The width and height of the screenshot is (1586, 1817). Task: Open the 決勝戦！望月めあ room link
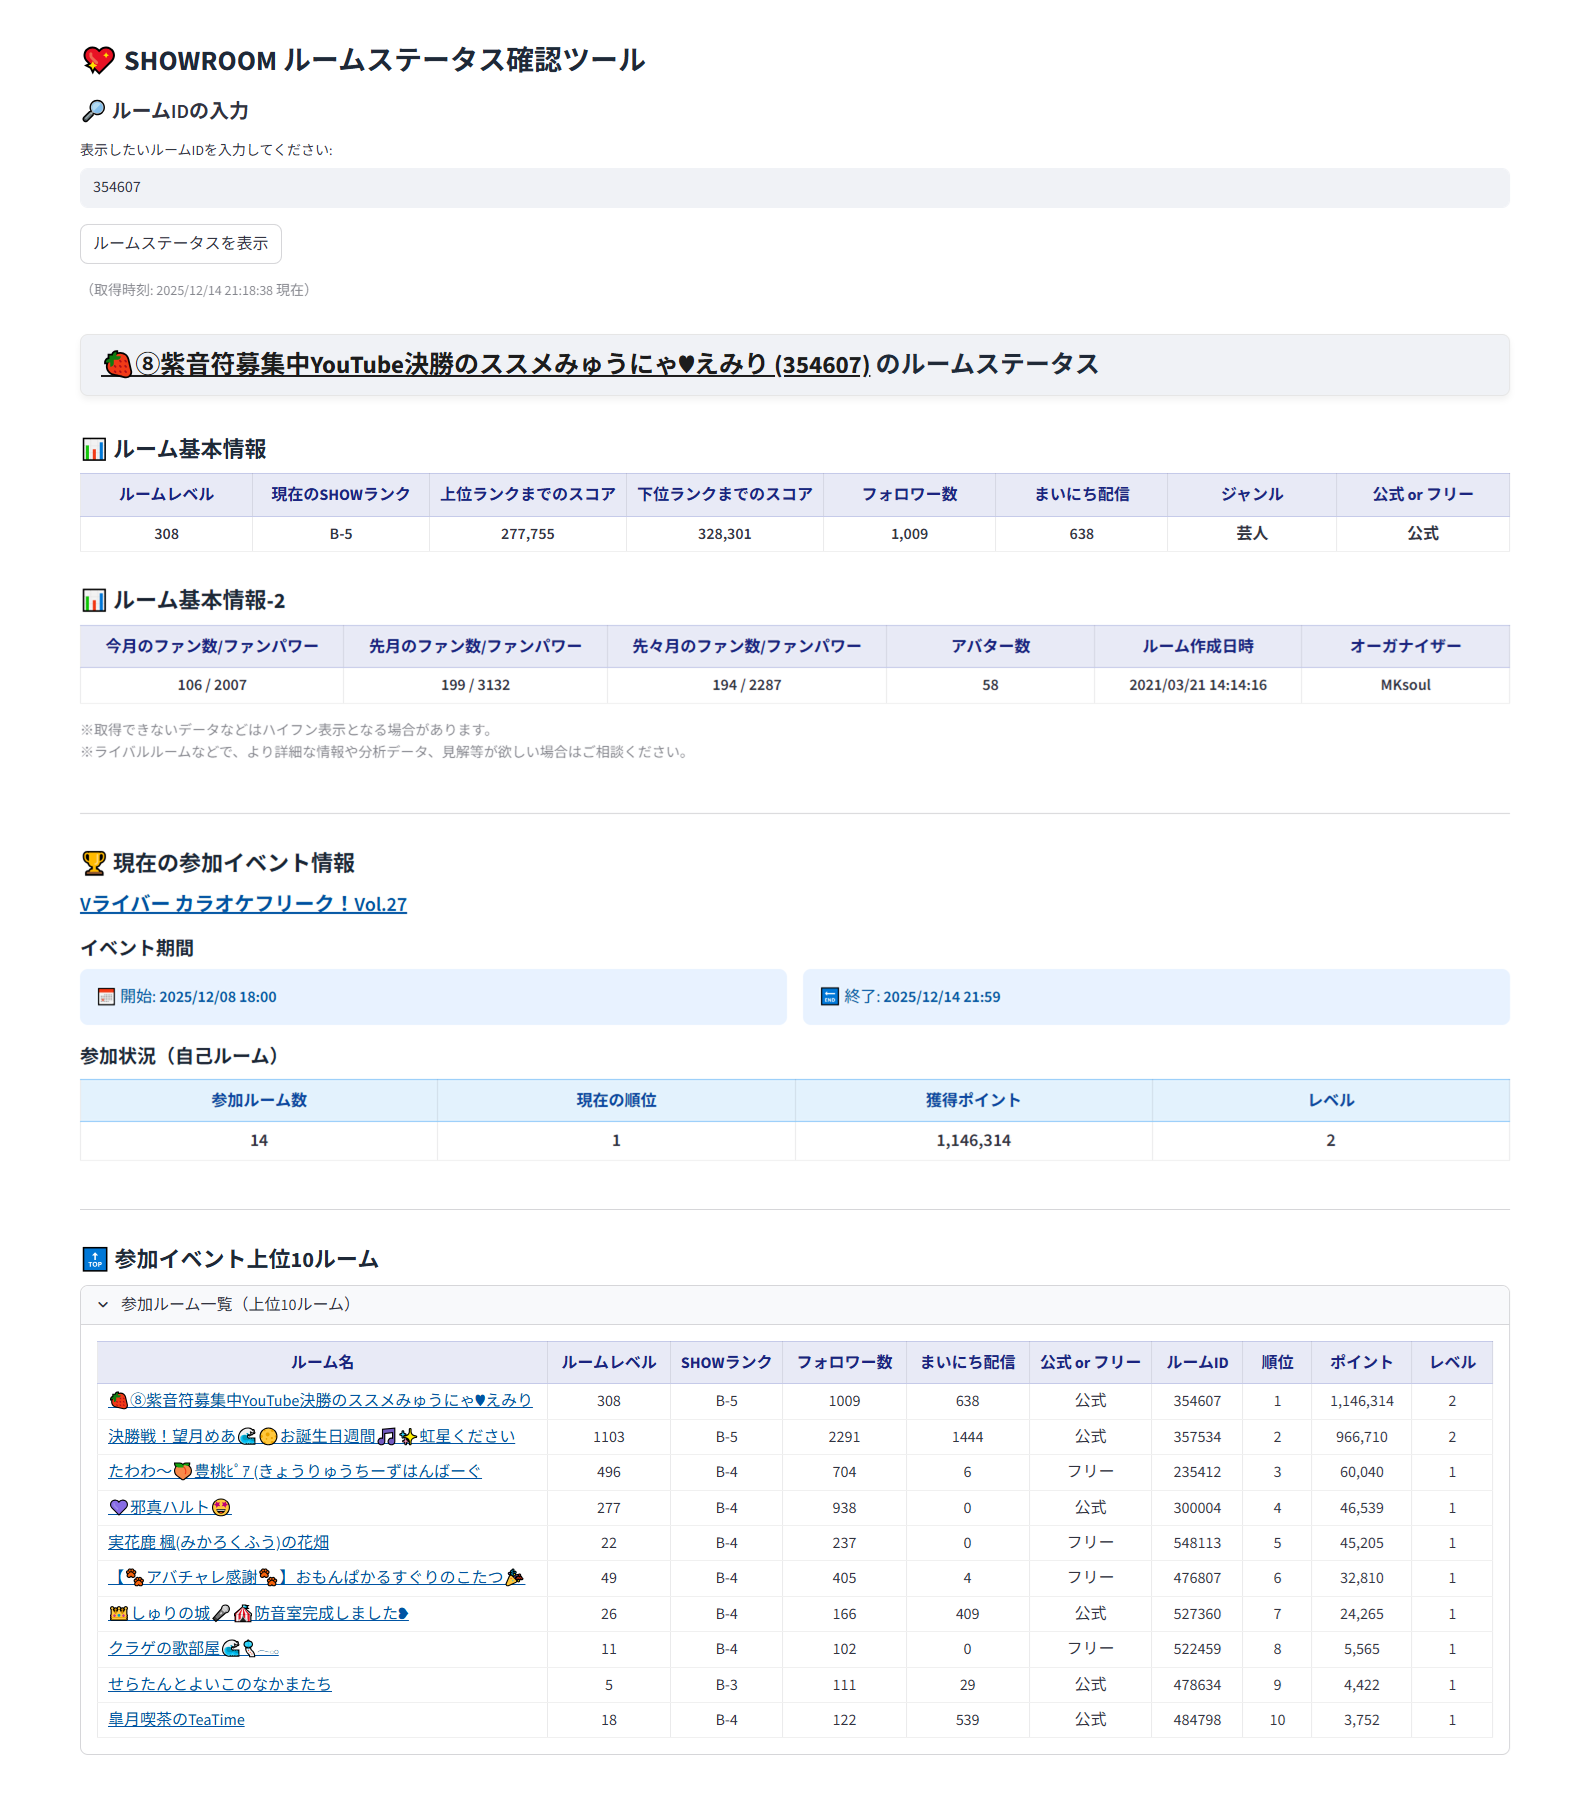pyautogui.click(x=311, y=1437)
